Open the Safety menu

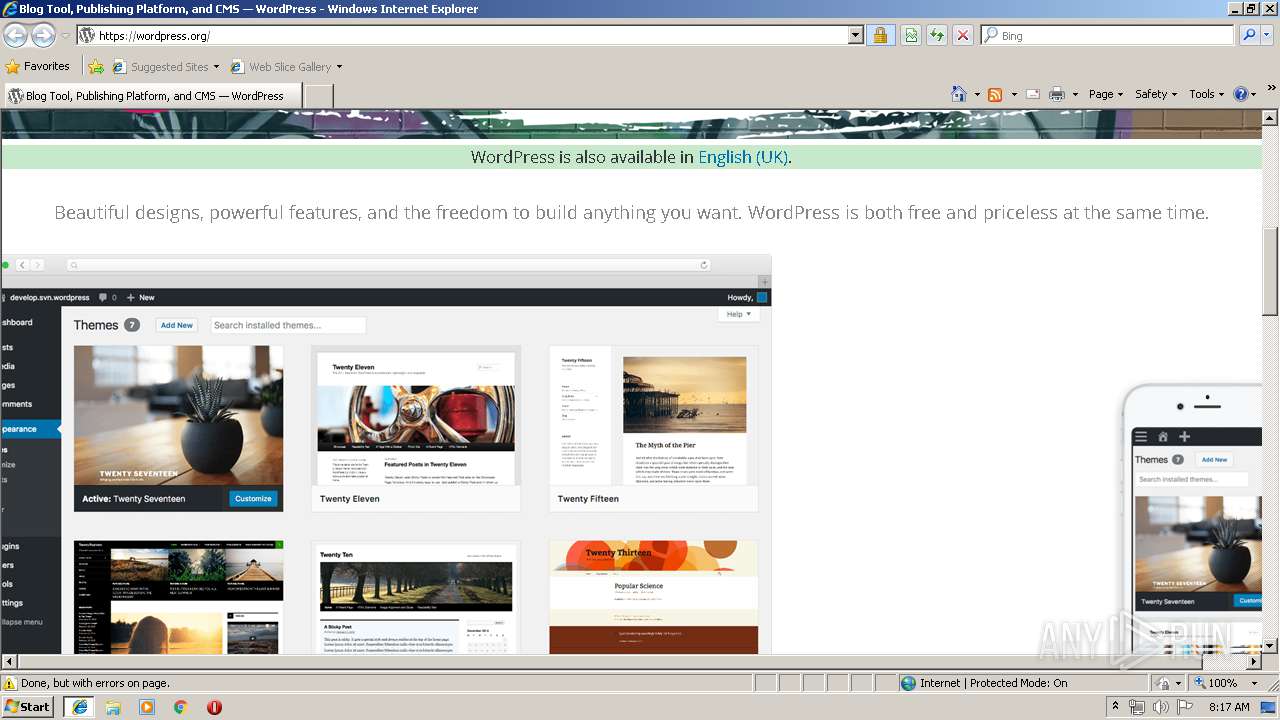coord(1157,94)
